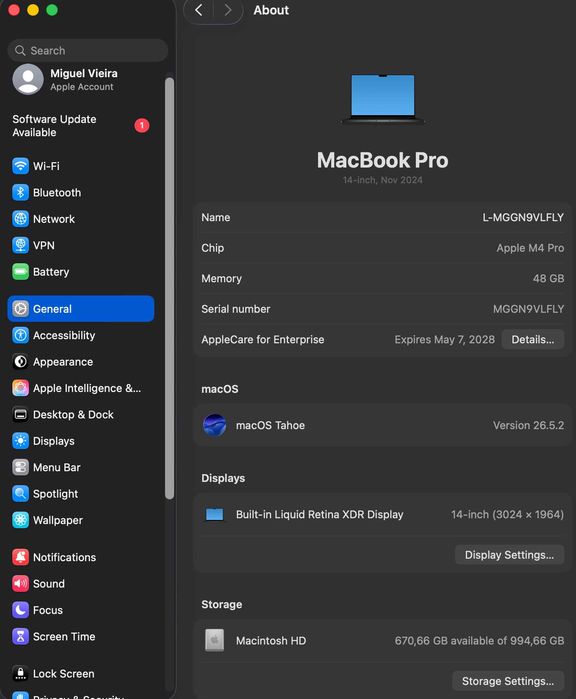Screen dimensions: 576x699
Task: Click the Built-in Liquid Retina XDR Display label
Action: tap(320, 514)
